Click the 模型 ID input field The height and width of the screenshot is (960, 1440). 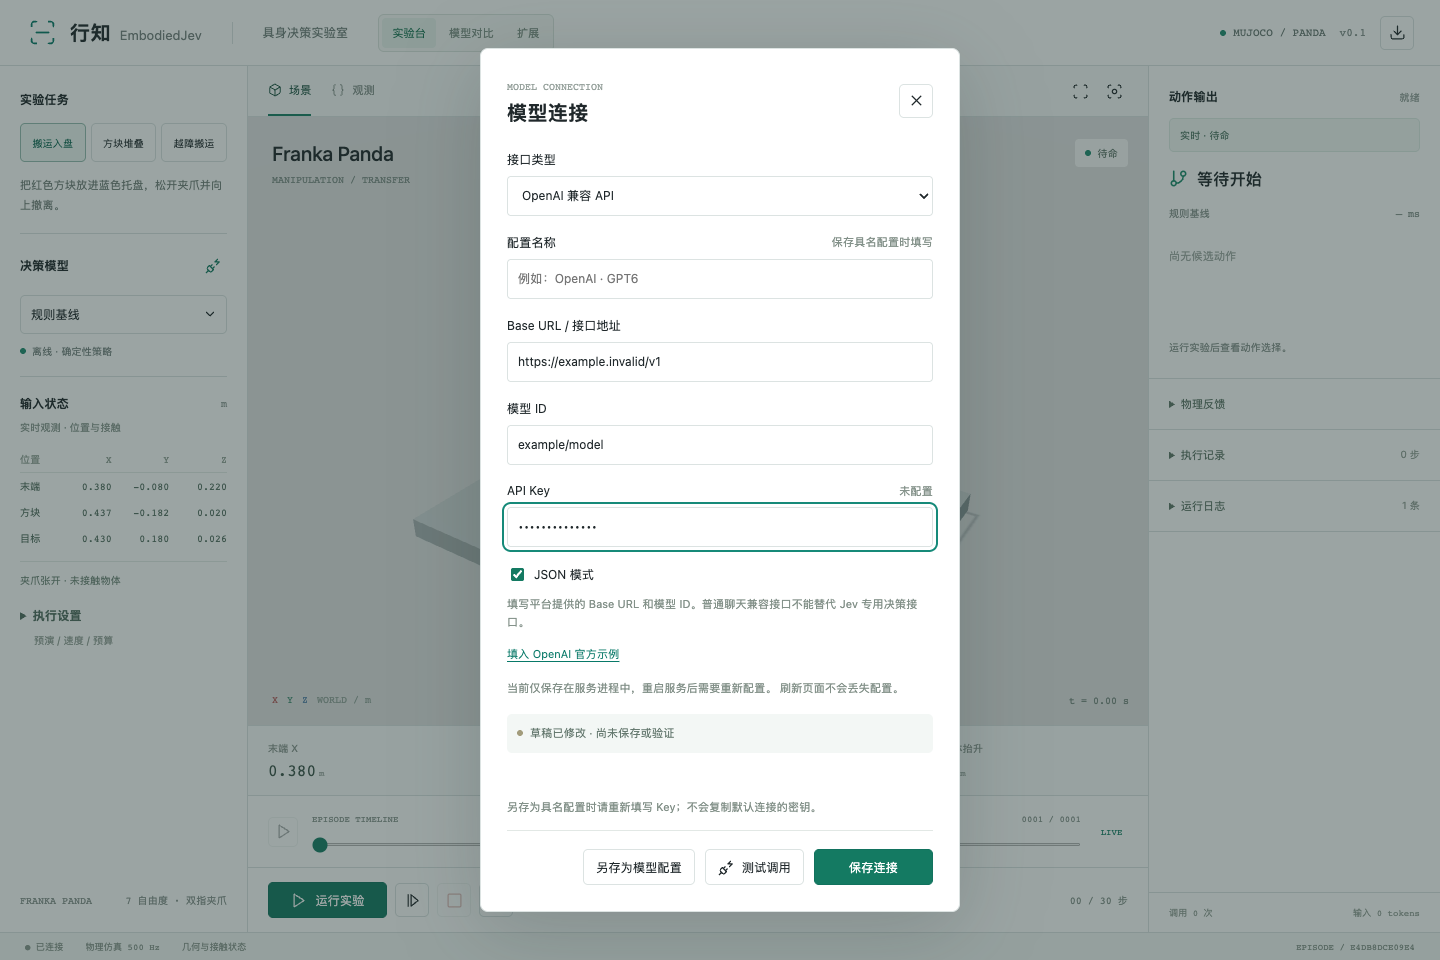tap(720, 445)
